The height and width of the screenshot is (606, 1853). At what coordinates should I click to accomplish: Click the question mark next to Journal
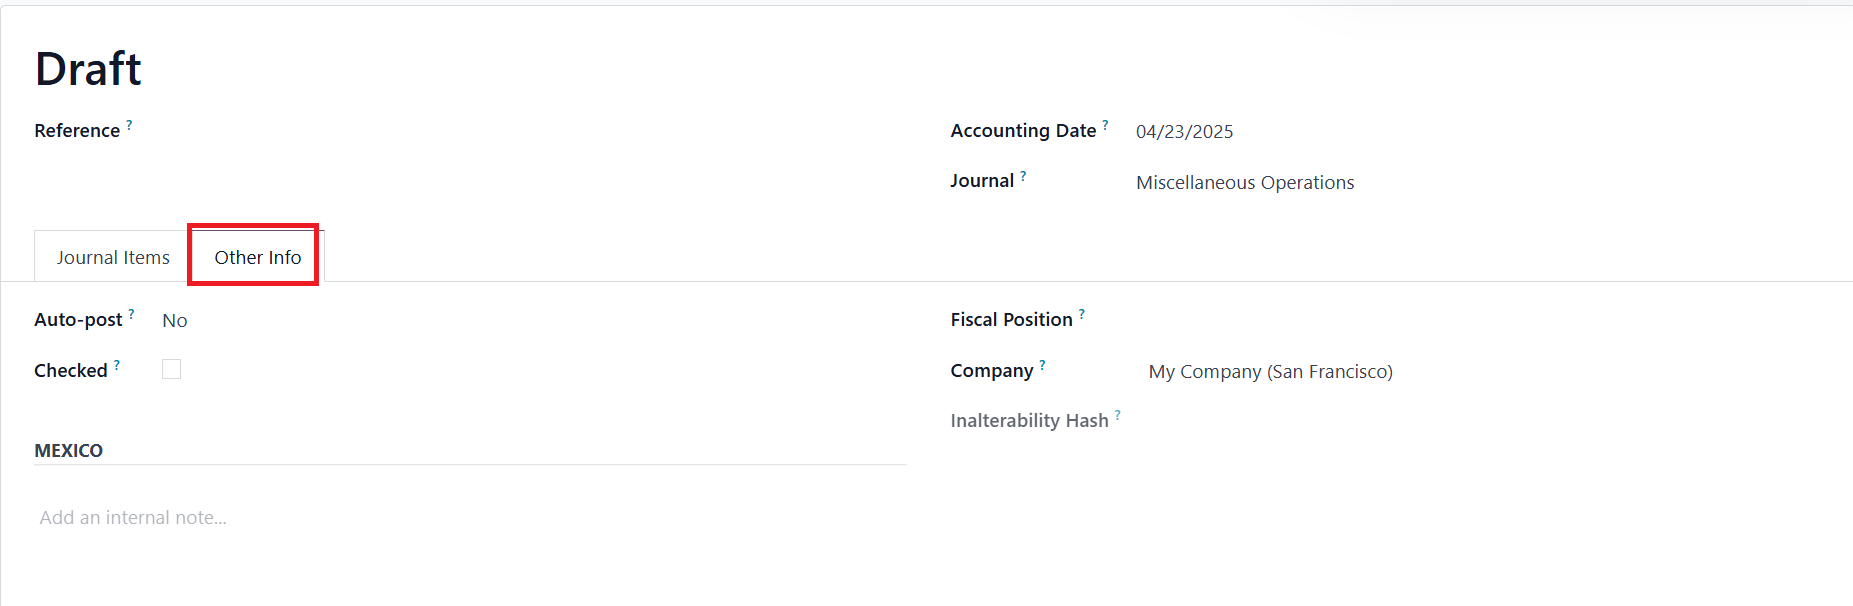coord(1023,176)
